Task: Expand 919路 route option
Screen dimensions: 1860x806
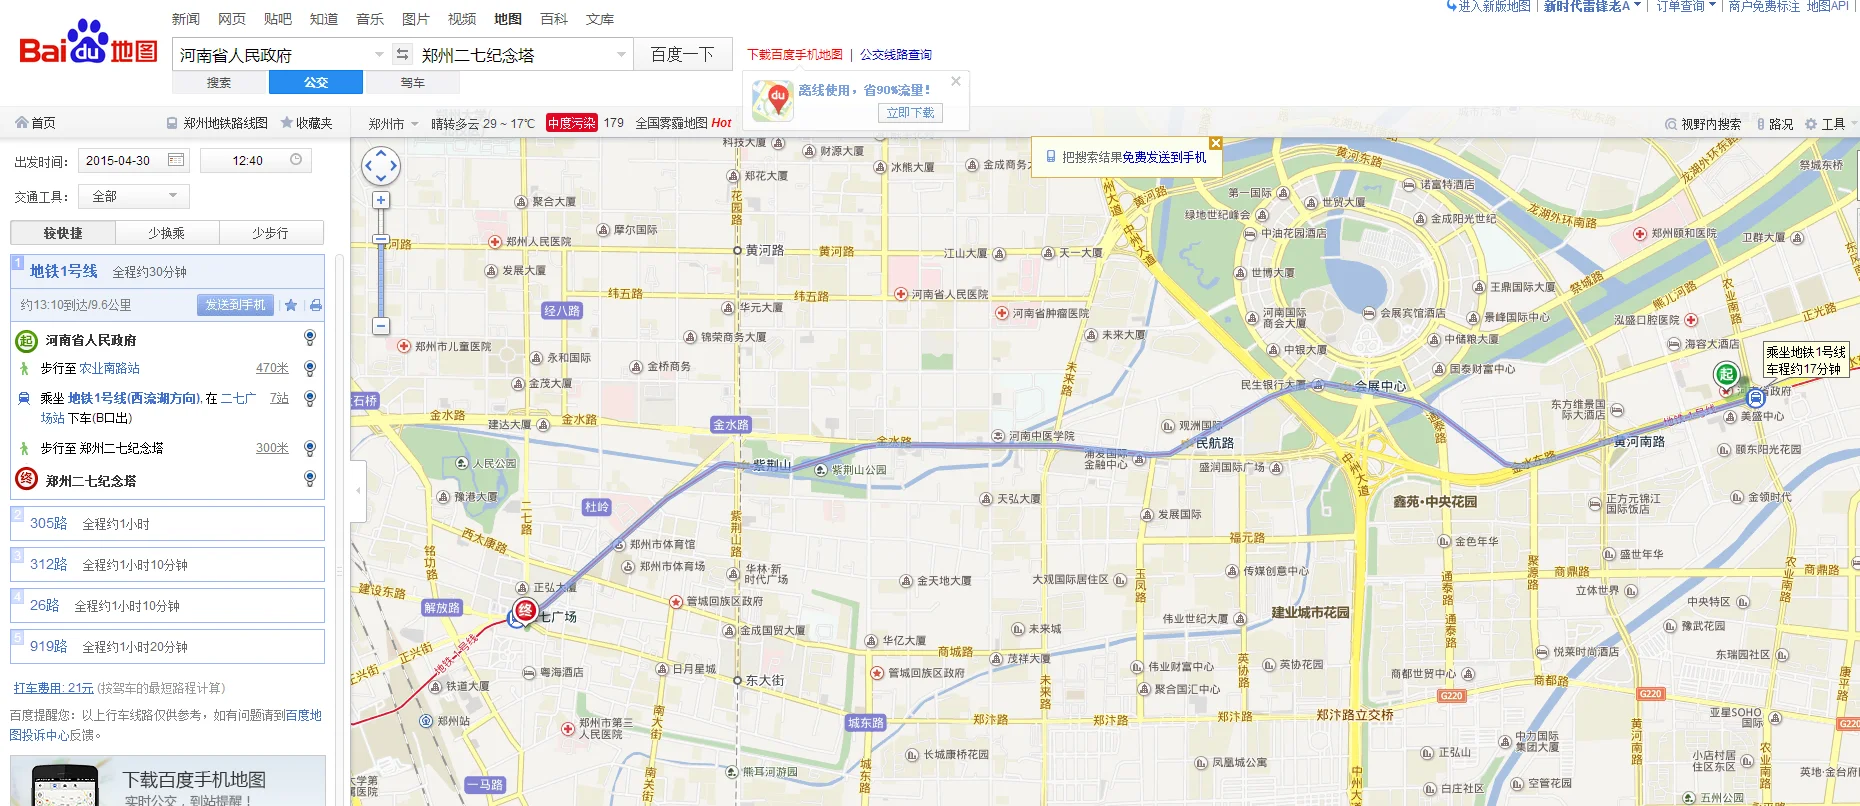Action: [x=167, y=646]
